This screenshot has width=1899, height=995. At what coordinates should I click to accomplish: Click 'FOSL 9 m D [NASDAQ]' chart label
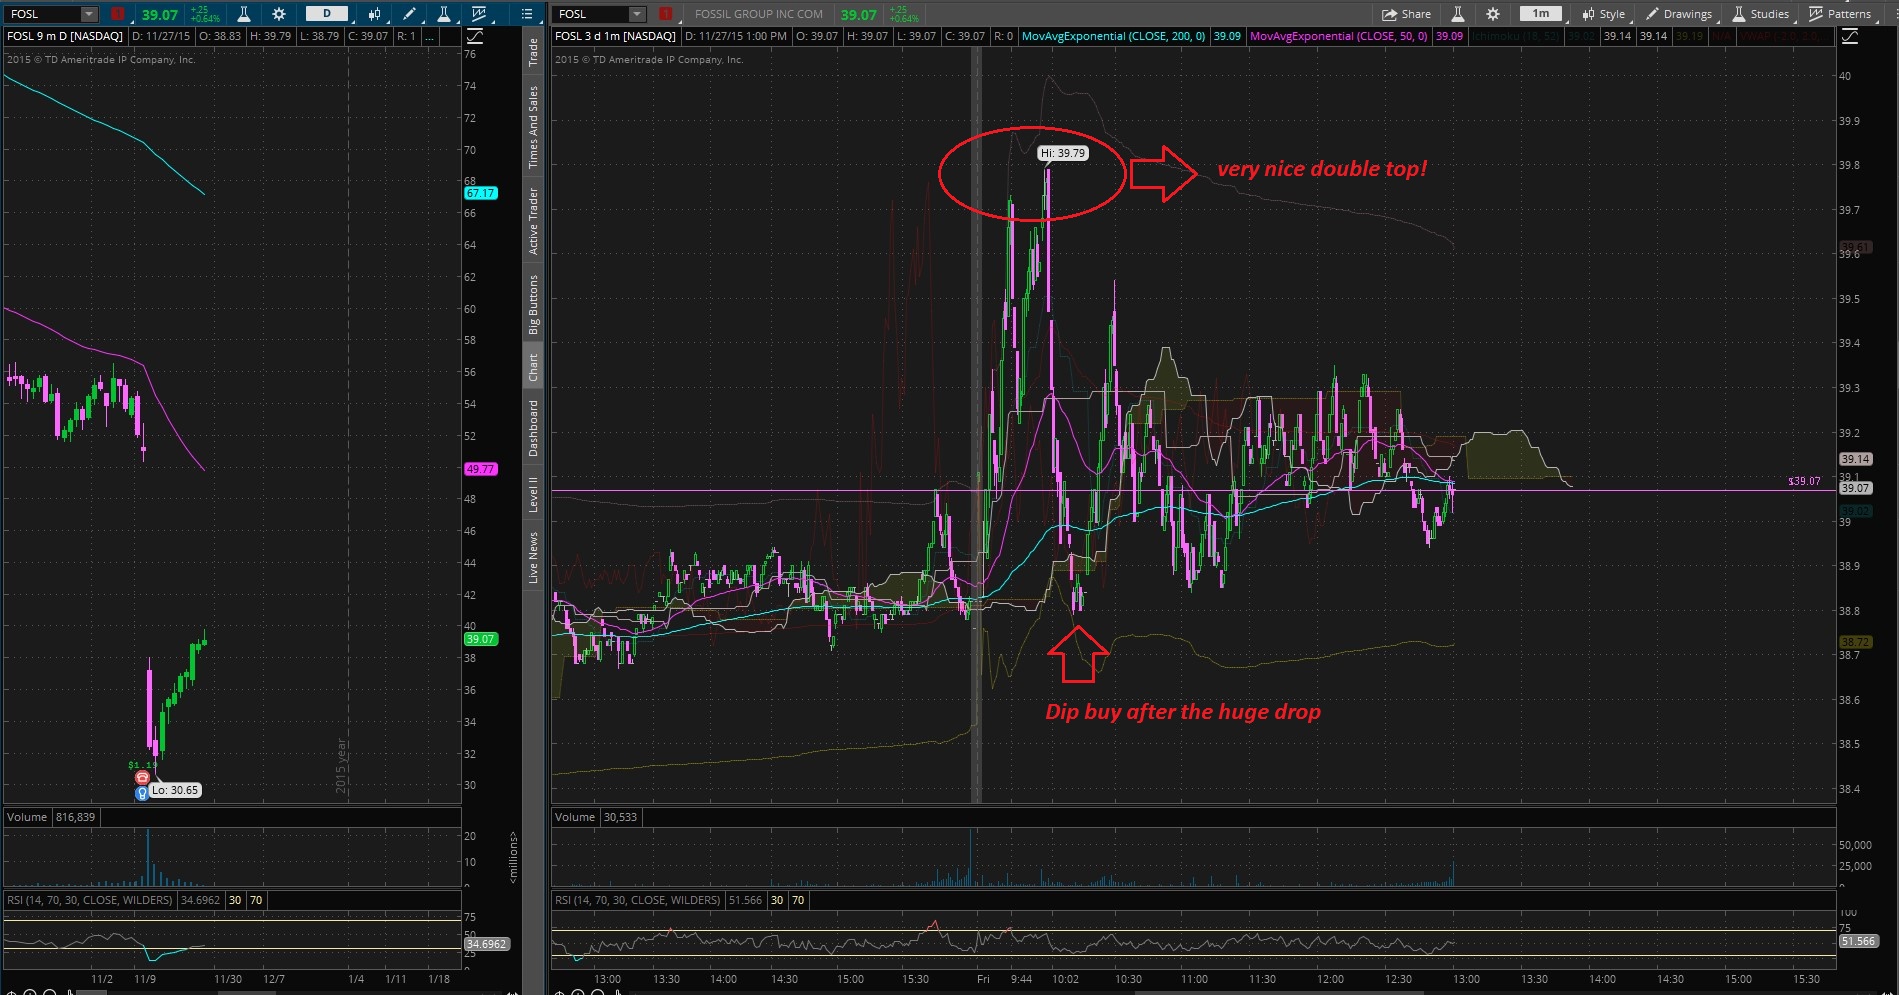tap(65, 36)
